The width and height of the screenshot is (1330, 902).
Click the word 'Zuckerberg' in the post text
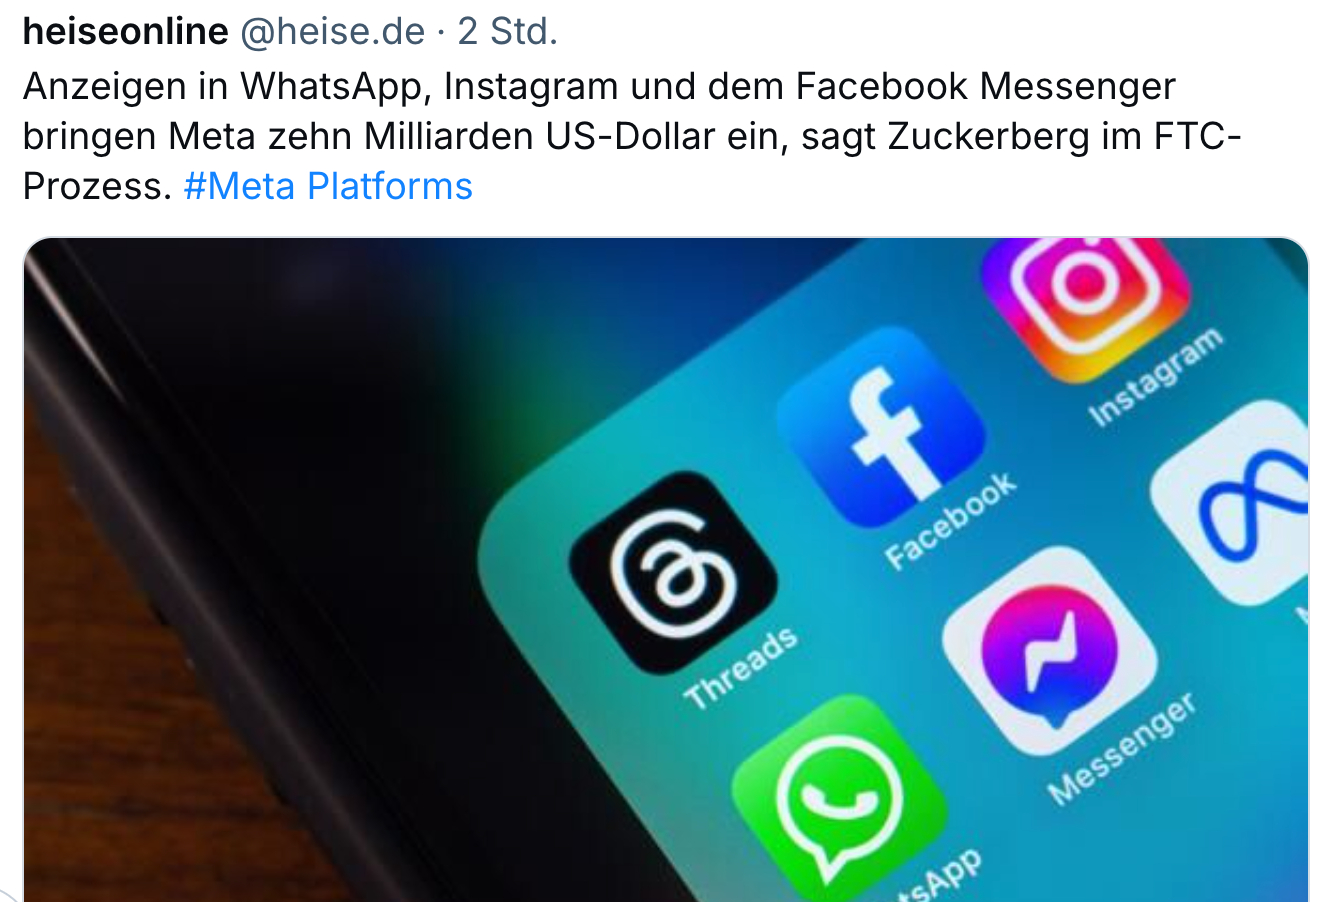point(988,136)
